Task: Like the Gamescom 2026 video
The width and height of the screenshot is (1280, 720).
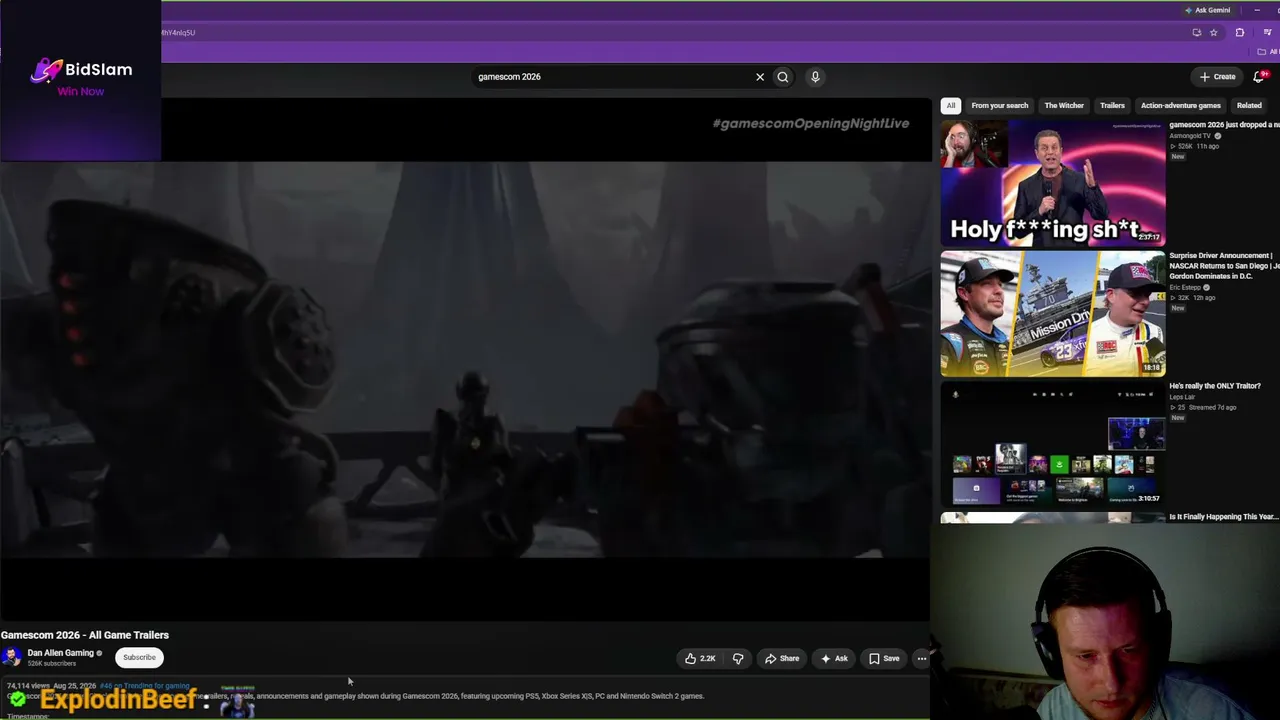Action: (700, 658)
